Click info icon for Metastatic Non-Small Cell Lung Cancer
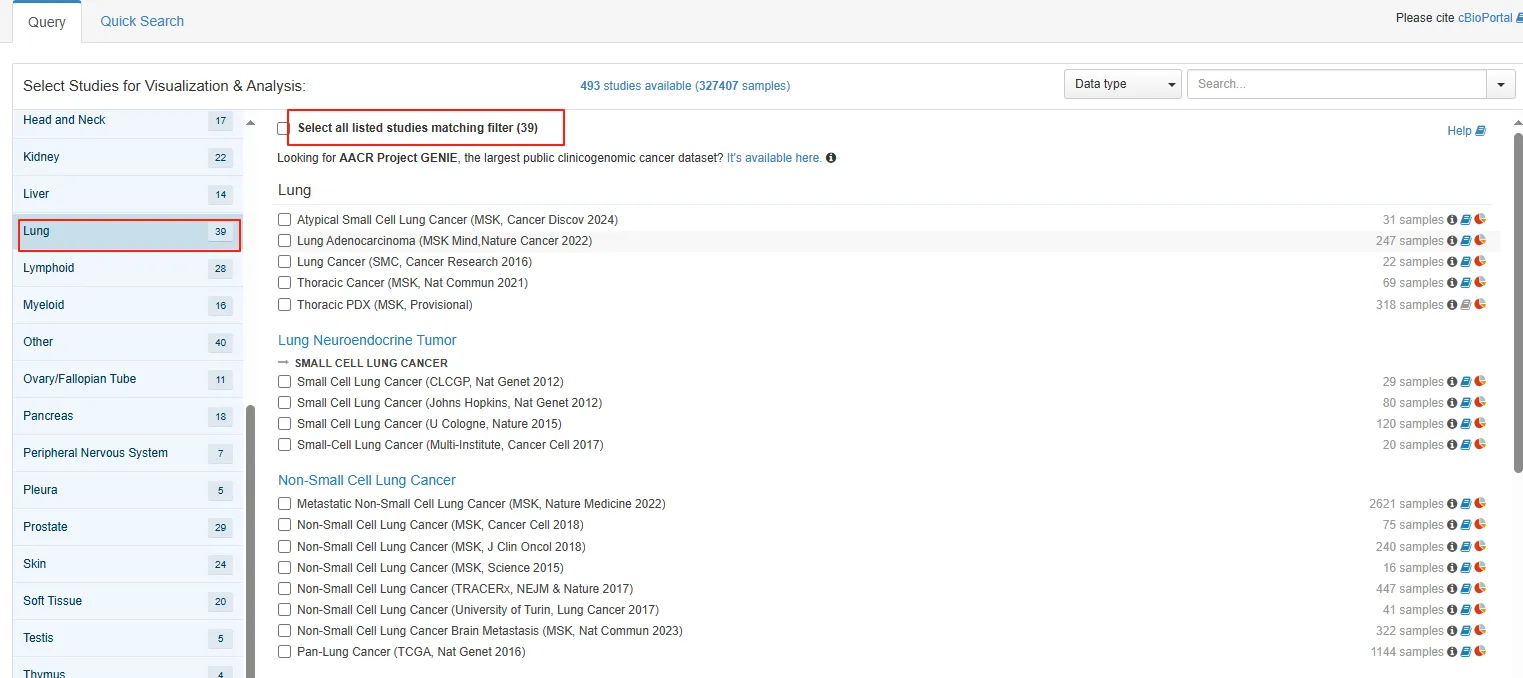1523x678 pixels. (1452, 504)
